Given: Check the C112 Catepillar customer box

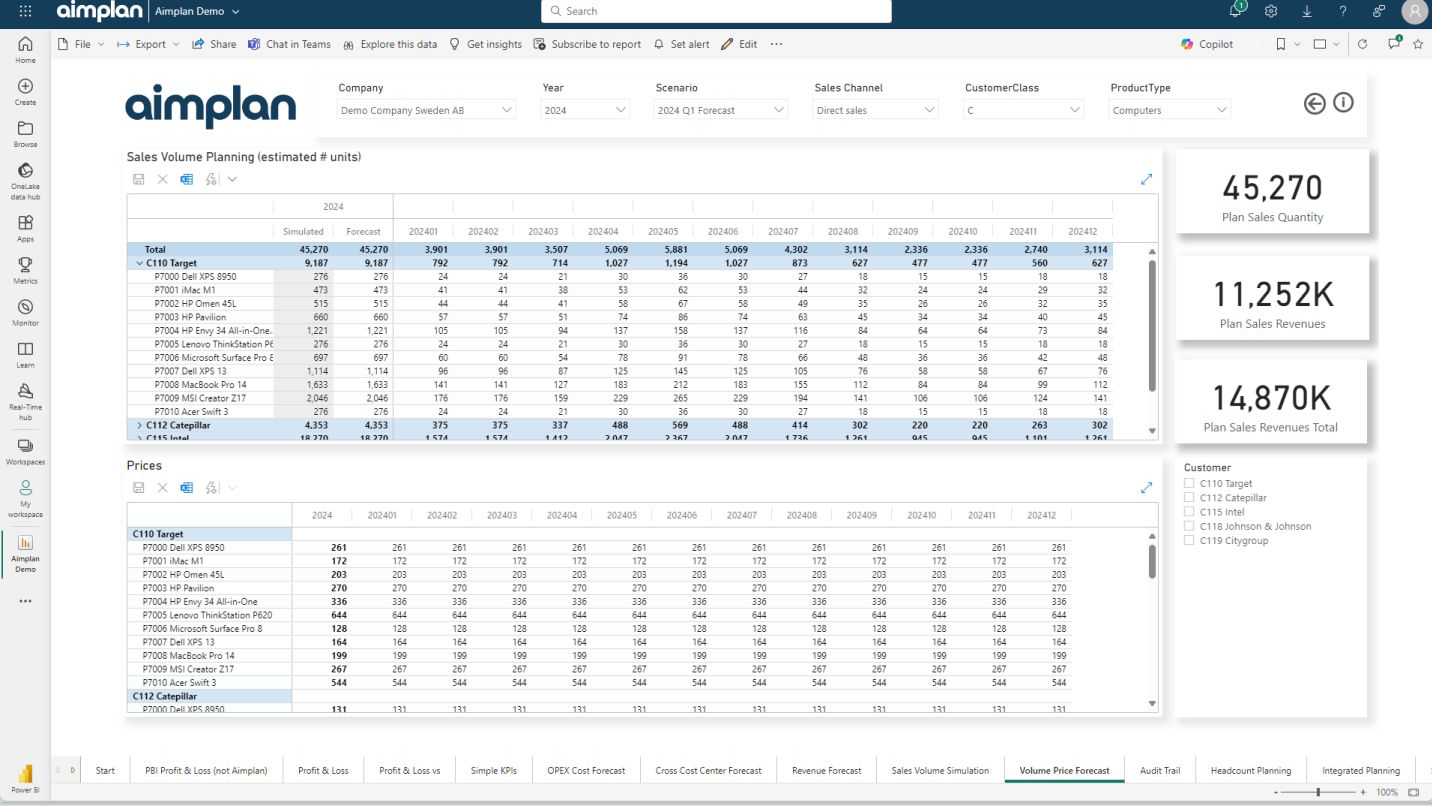Looking at the screenshot, I should pyautogui.click(x=1189, y=497).
